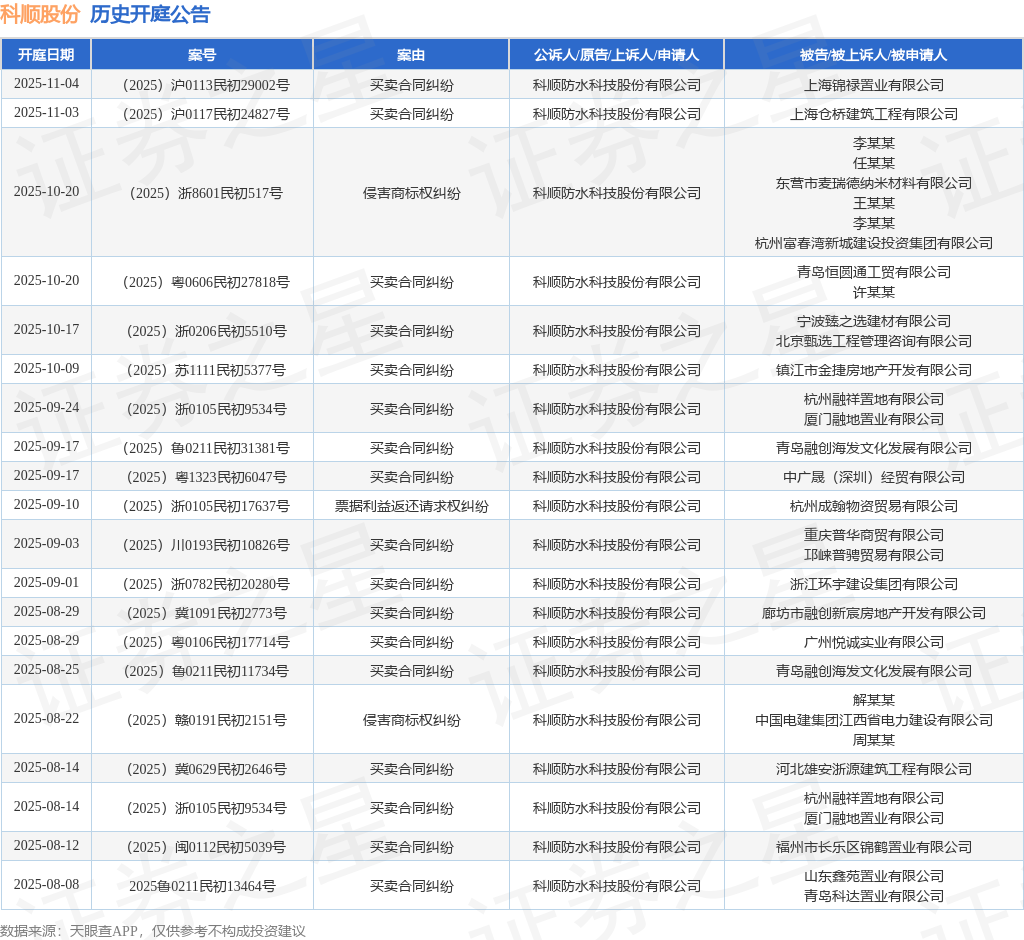Click defendant 邛崃普骋贸易有限公司

click(874, 555)
